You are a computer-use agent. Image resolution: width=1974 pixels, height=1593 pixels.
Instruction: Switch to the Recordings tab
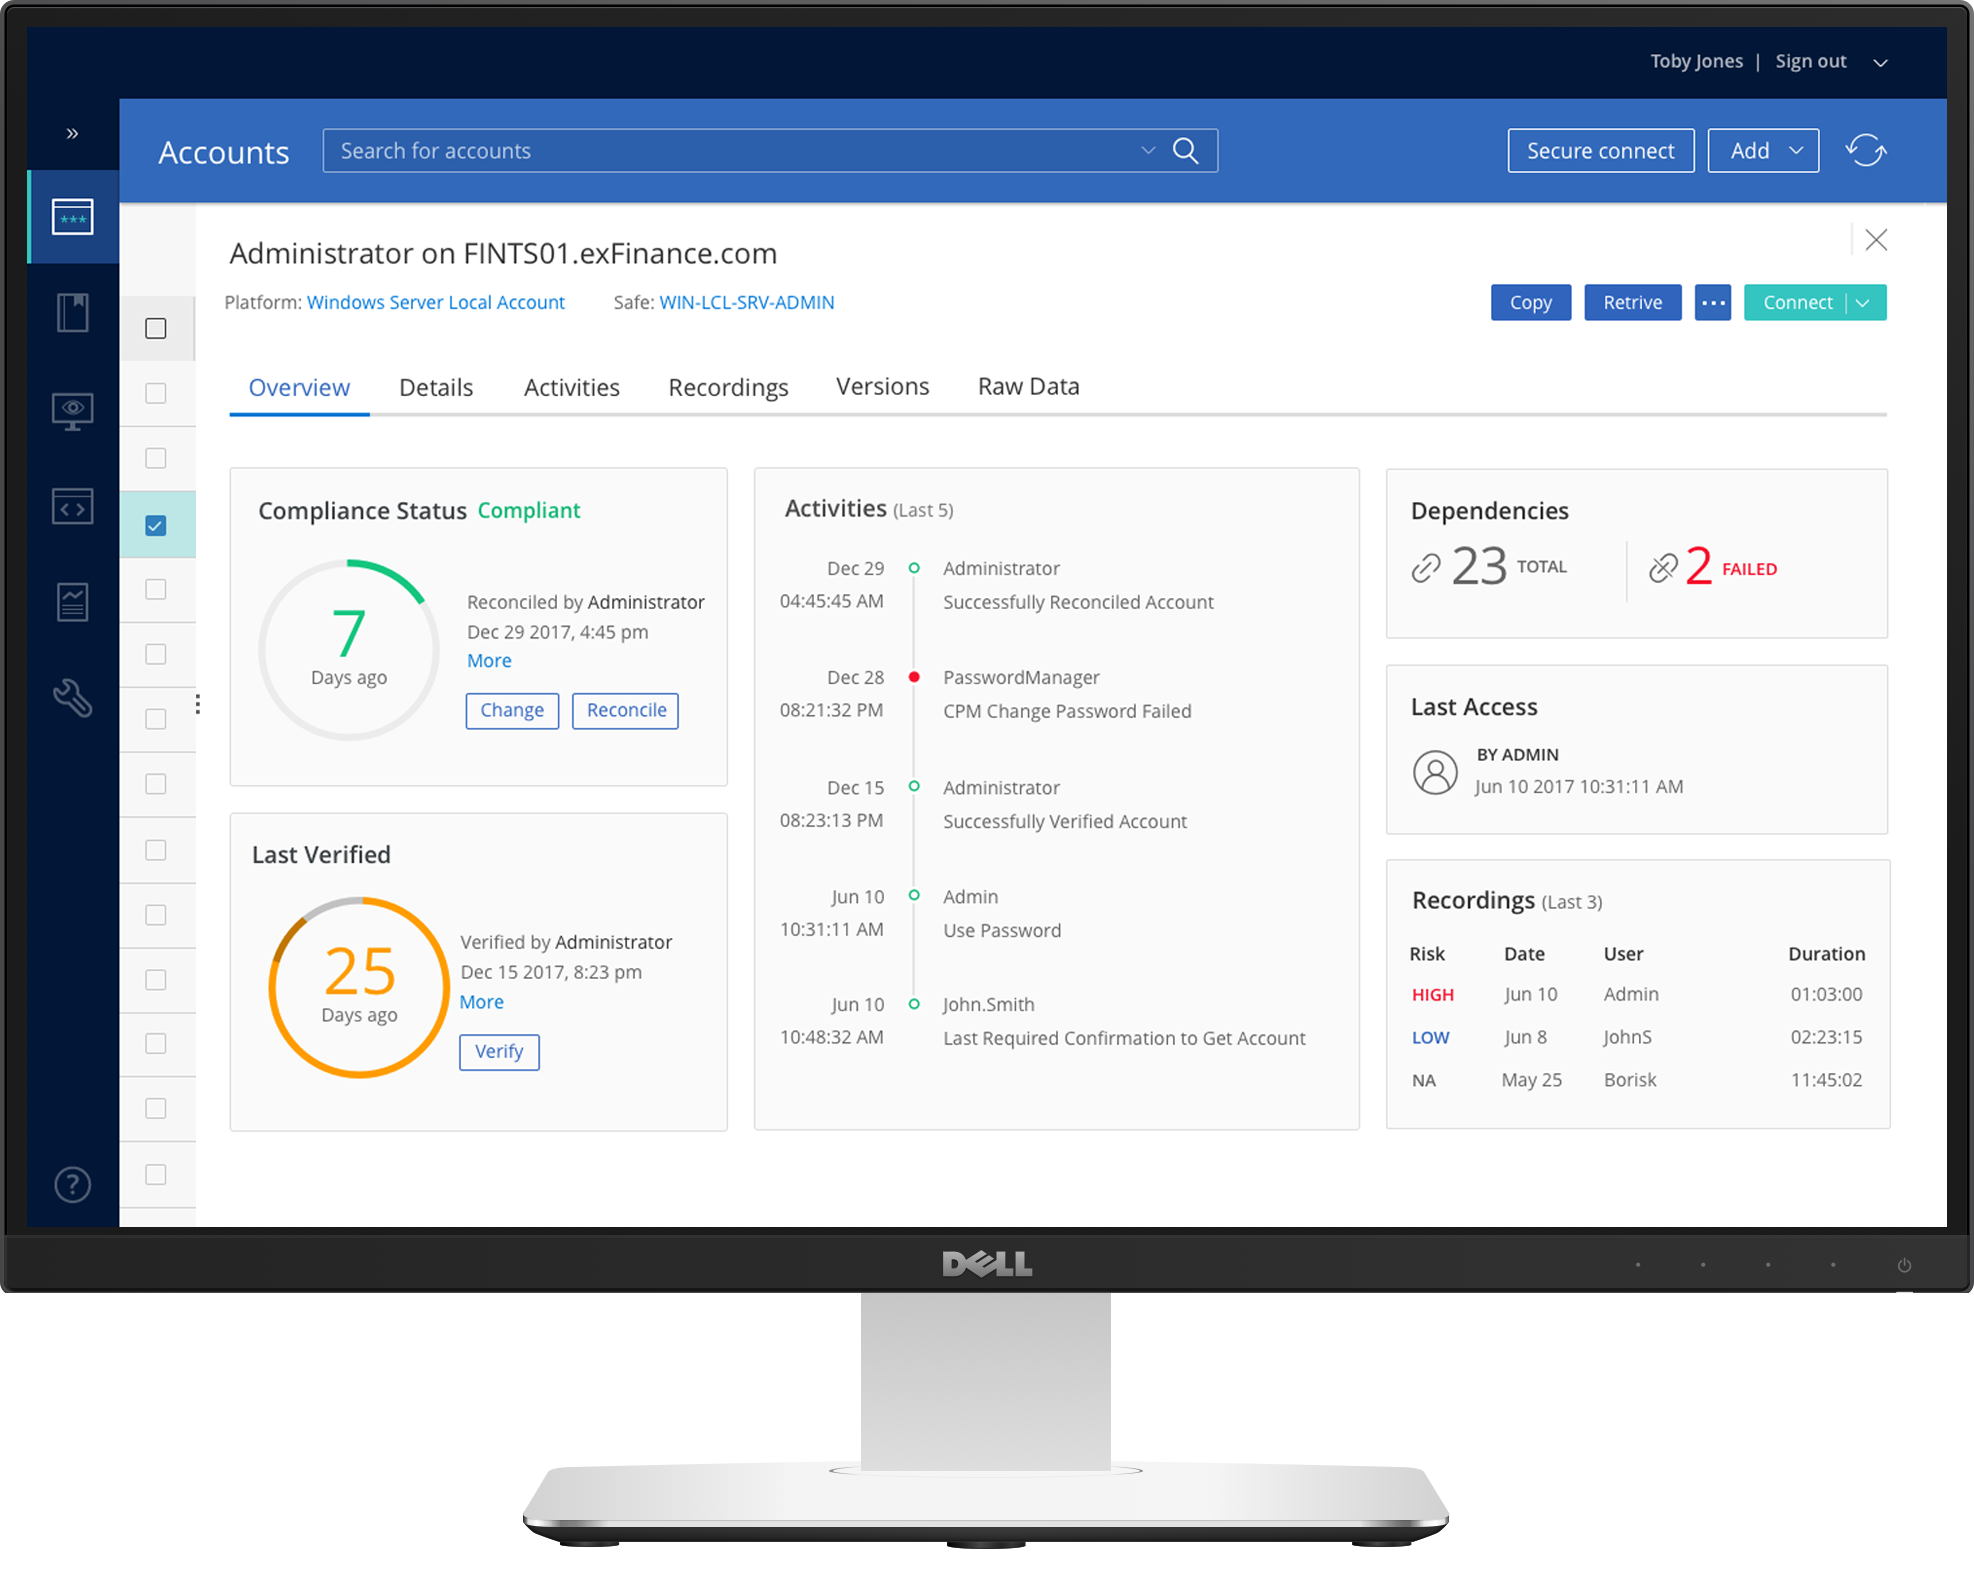728,387
